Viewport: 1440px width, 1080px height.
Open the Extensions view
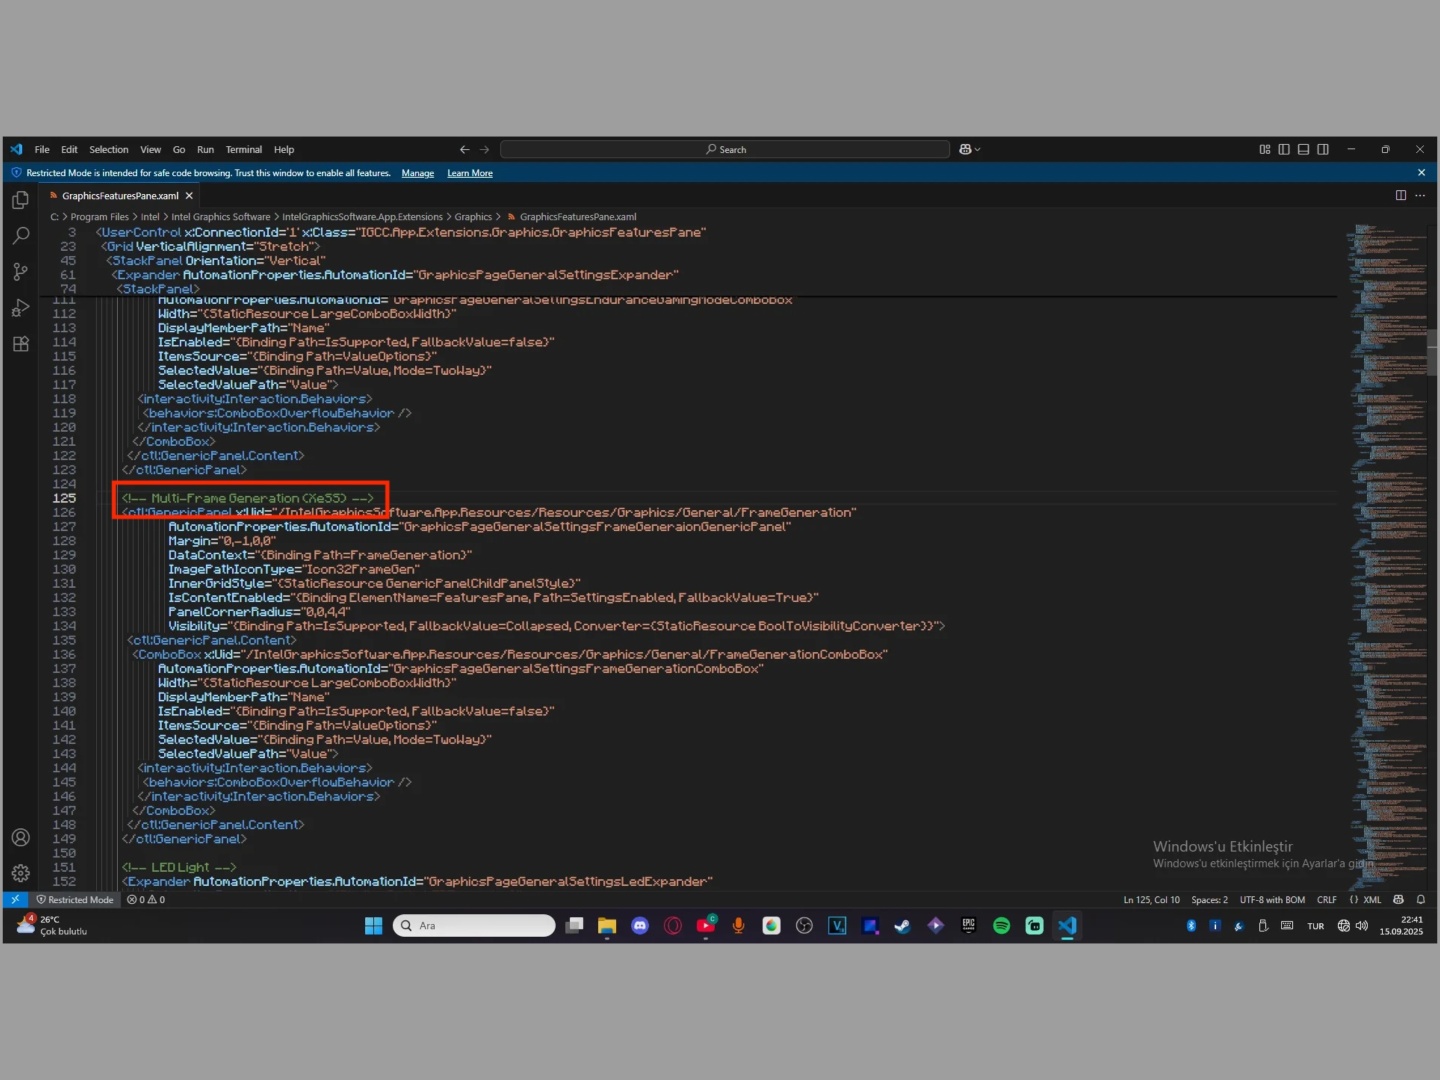[x=20, y=344]
